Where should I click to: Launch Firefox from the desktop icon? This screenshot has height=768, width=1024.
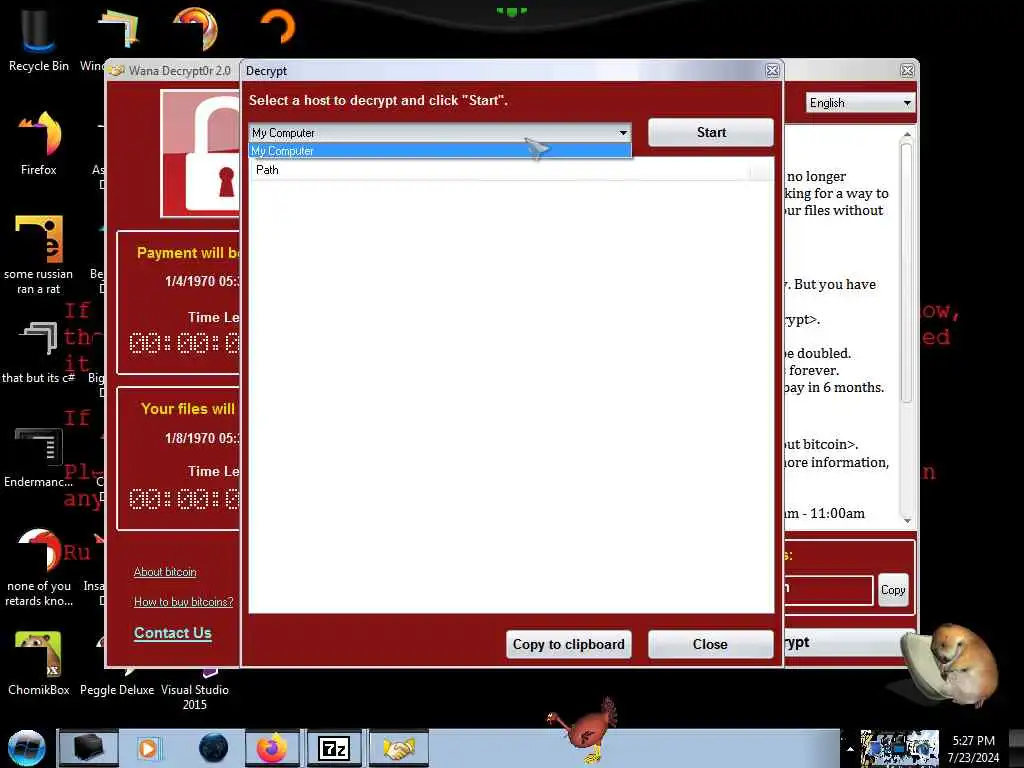coord(39,144)
